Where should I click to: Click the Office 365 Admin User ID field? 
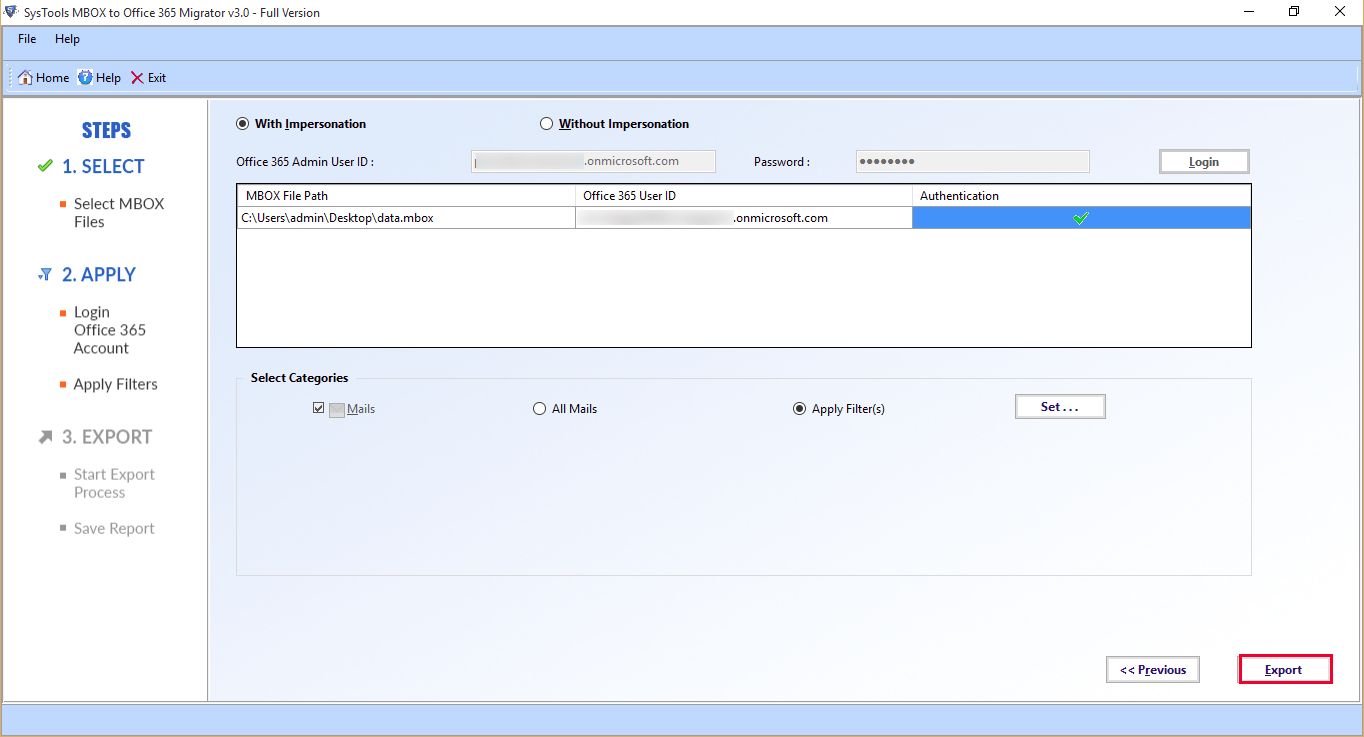(593, 161)
